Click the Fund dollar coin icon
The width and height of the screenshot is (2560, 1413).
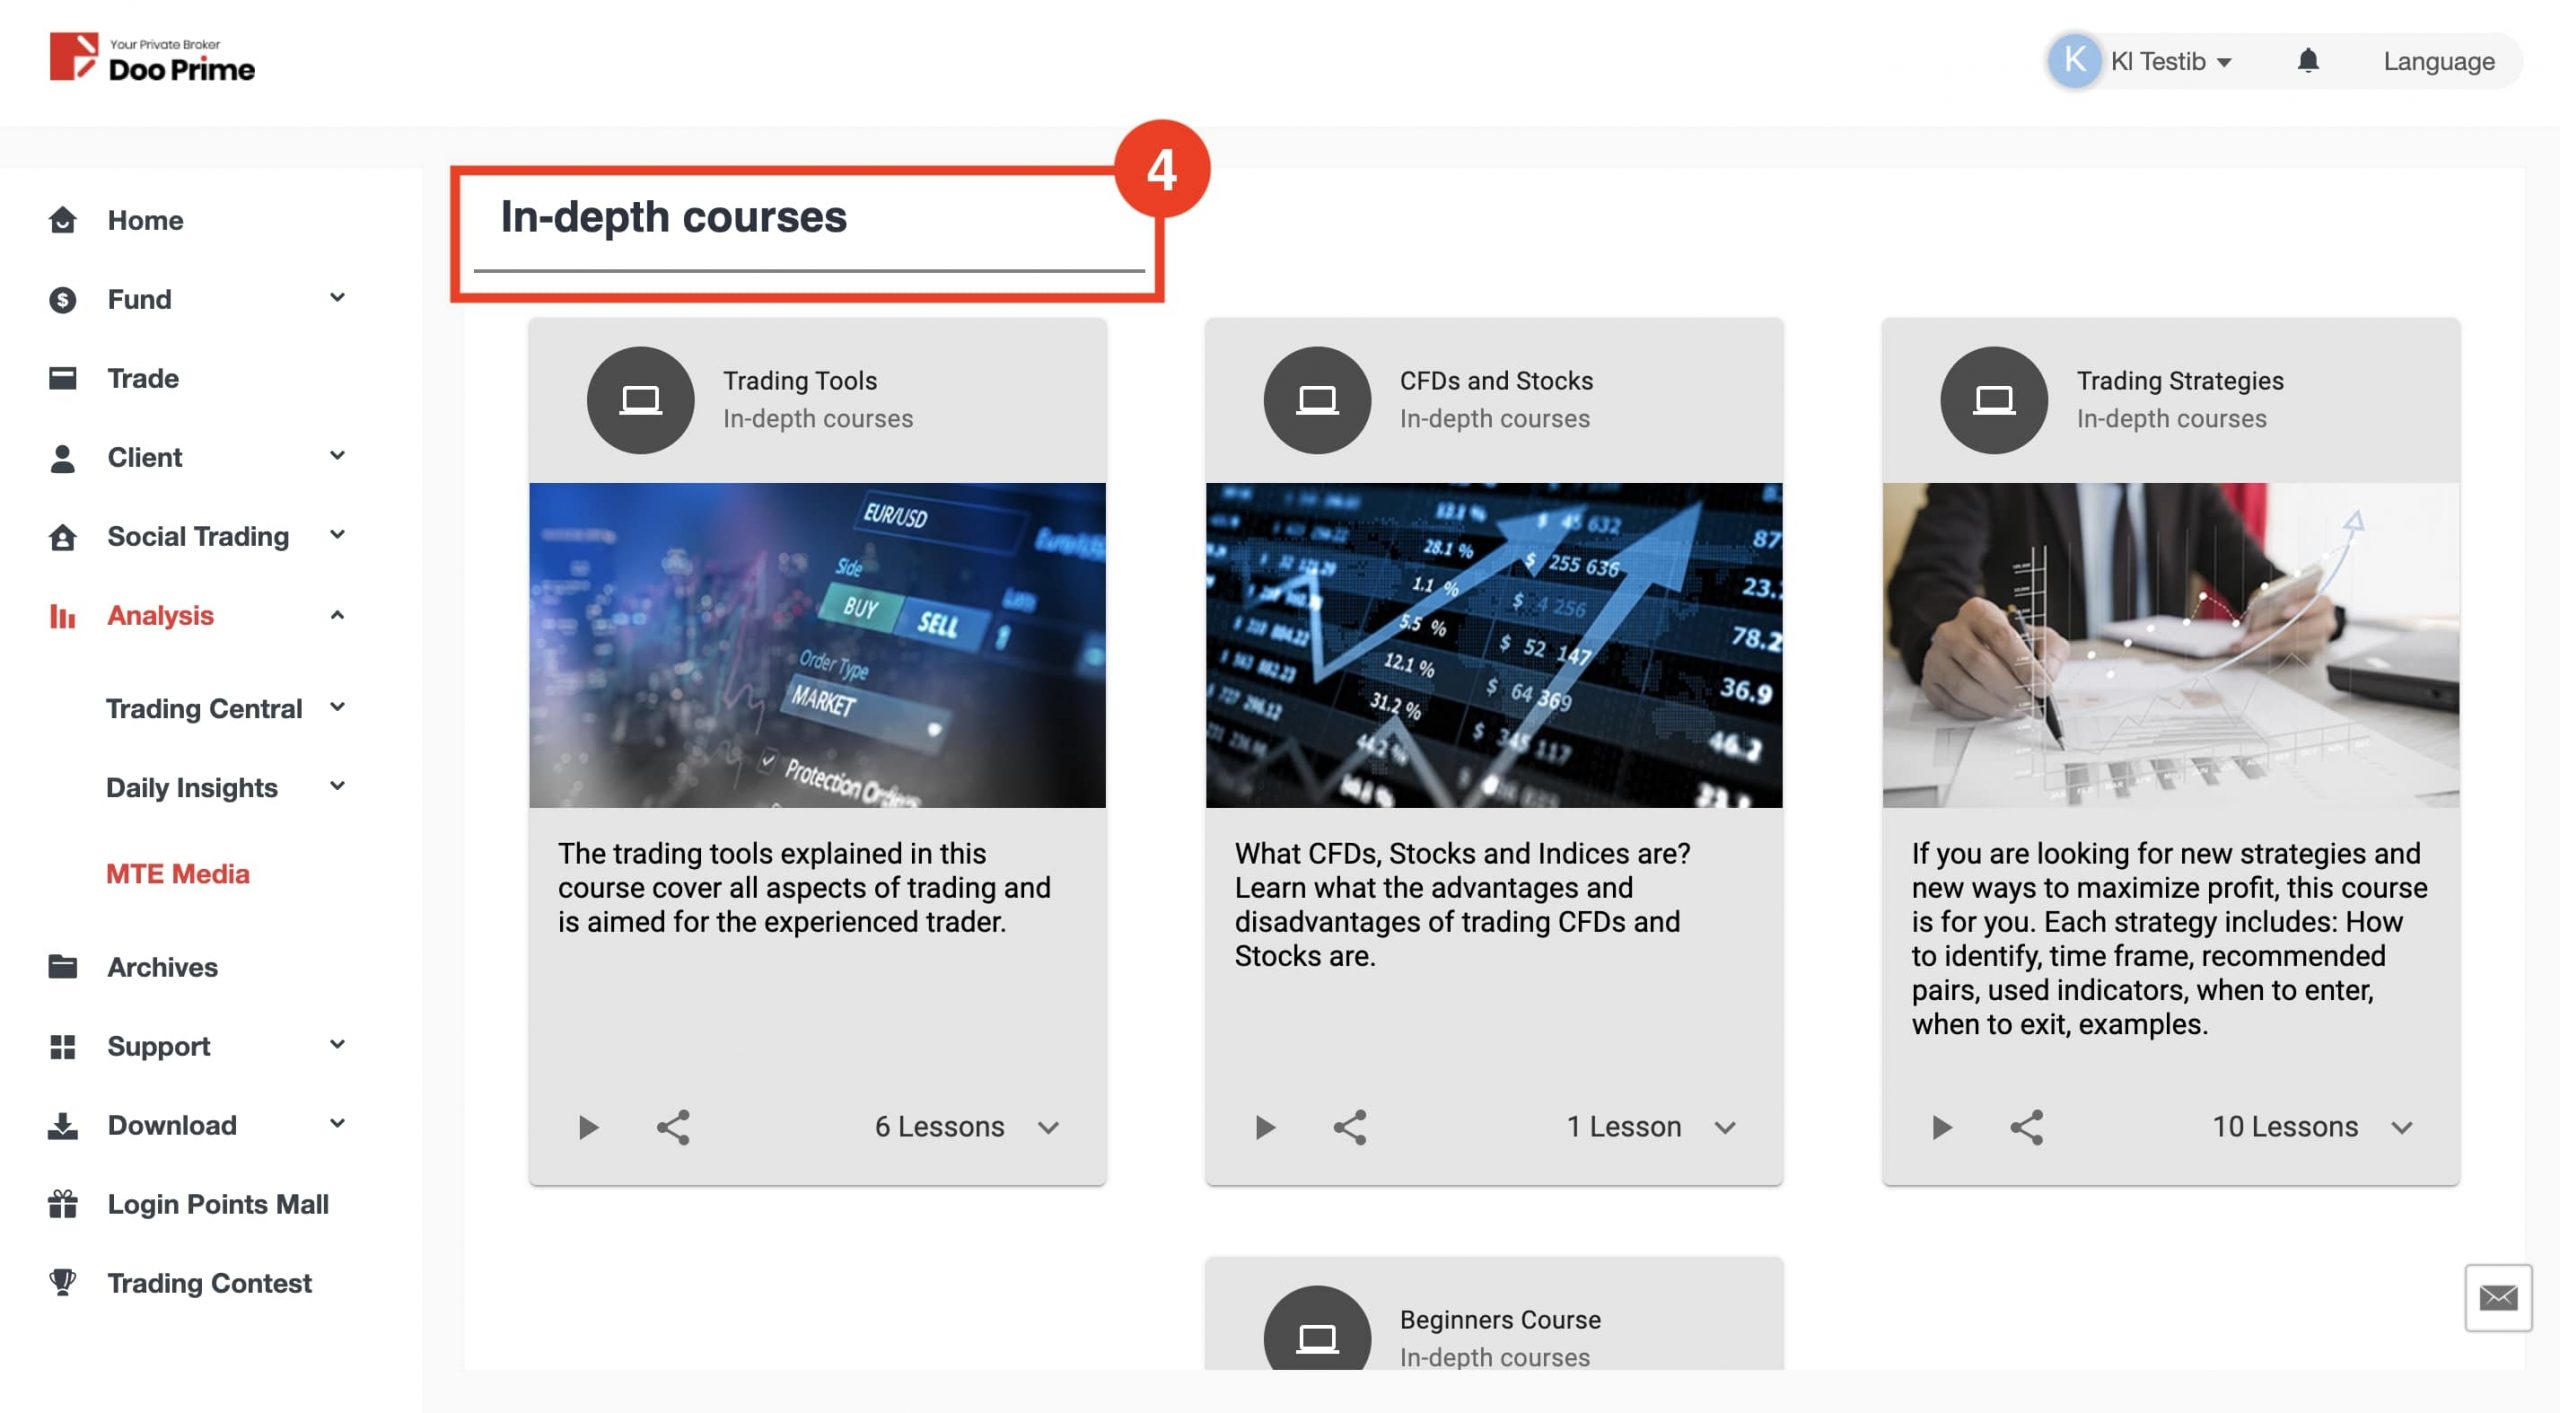pyautogui.click(x=62, y=299)
